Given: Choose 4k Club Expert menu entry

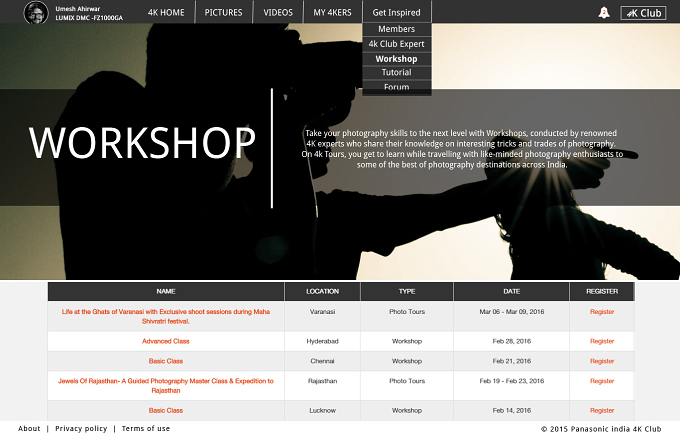Looking at the screenshot, I should 396,44.
